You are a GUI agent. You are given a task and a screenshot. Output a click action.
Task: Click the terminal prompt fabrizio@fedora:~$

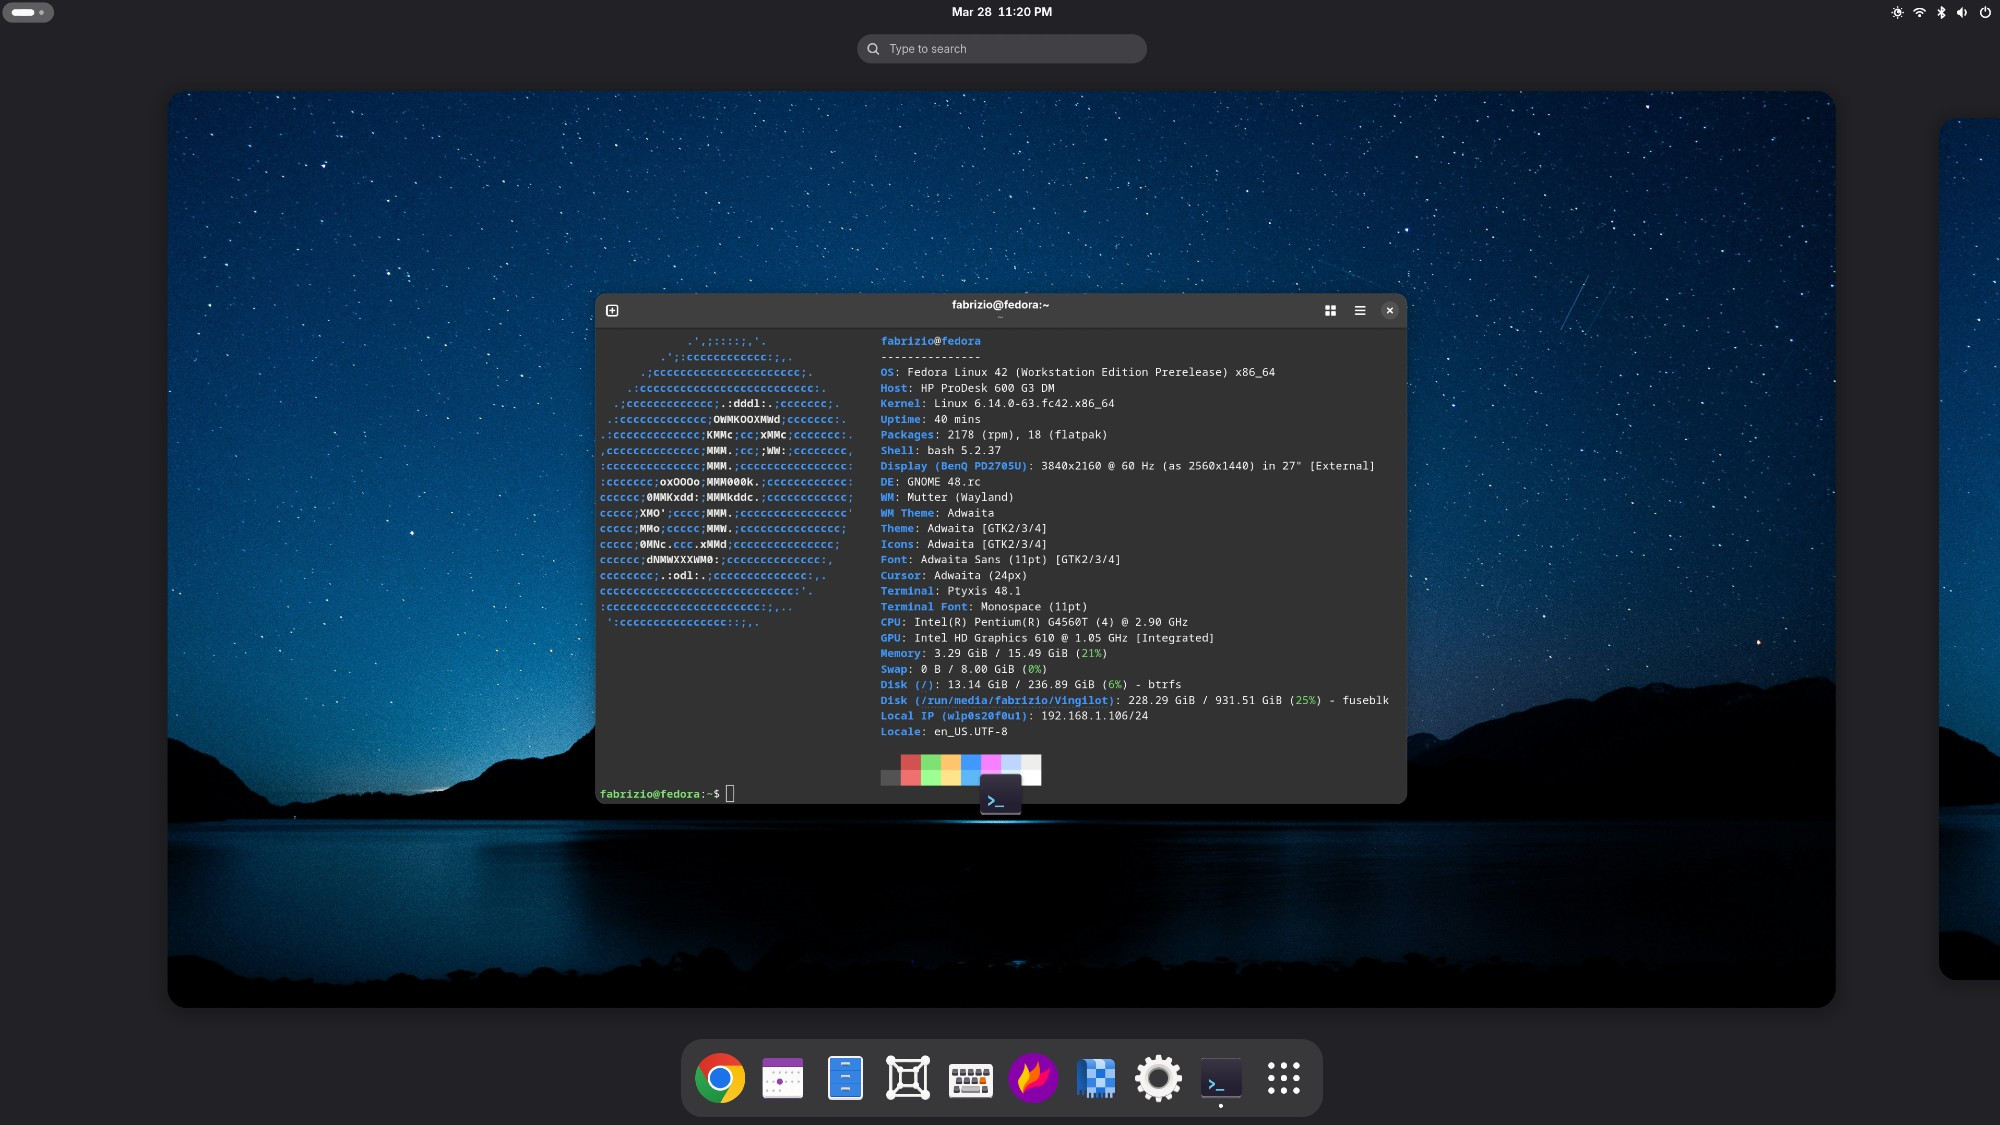(660, 794)
